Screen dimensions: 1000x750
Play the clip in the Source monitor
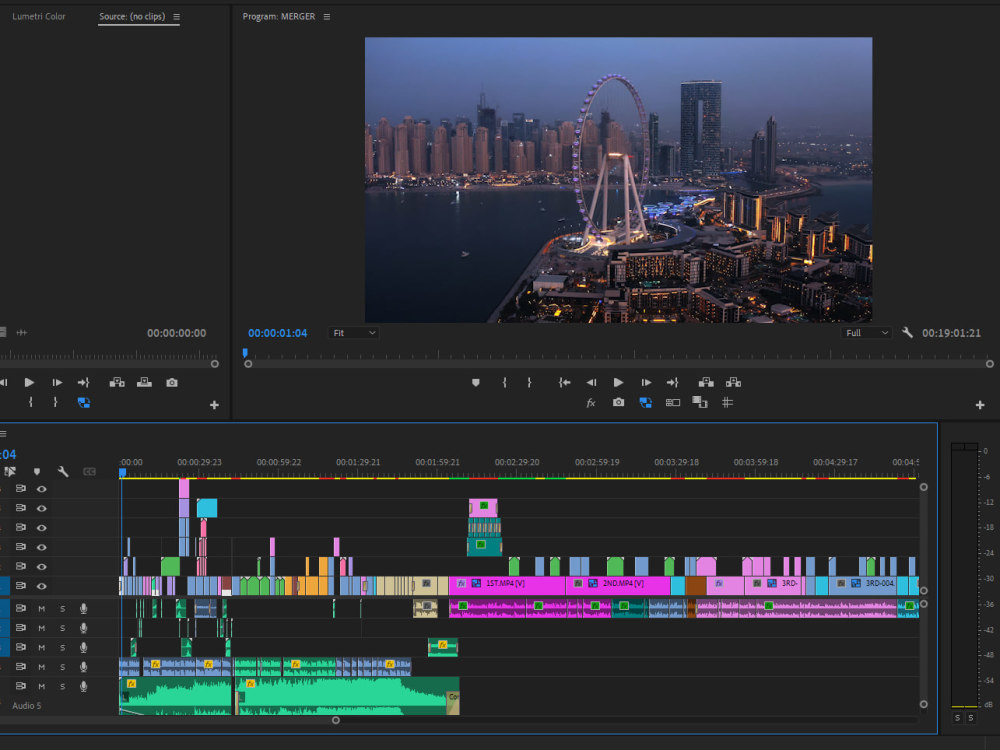29,383
